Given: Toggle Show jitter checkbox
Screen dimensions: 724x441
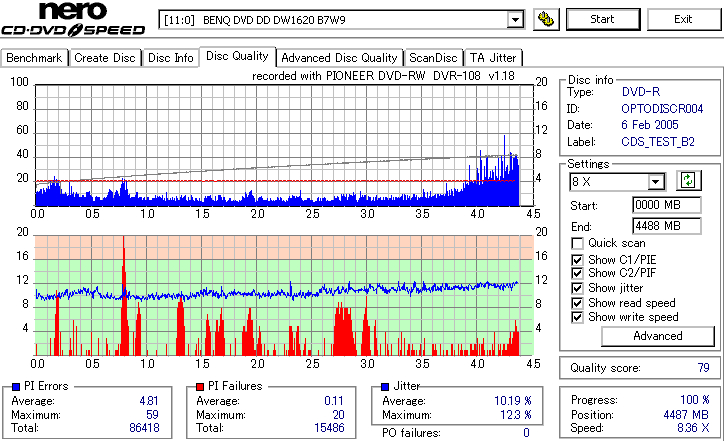Looking at the screenshot, I should click(x=577, y=288).
